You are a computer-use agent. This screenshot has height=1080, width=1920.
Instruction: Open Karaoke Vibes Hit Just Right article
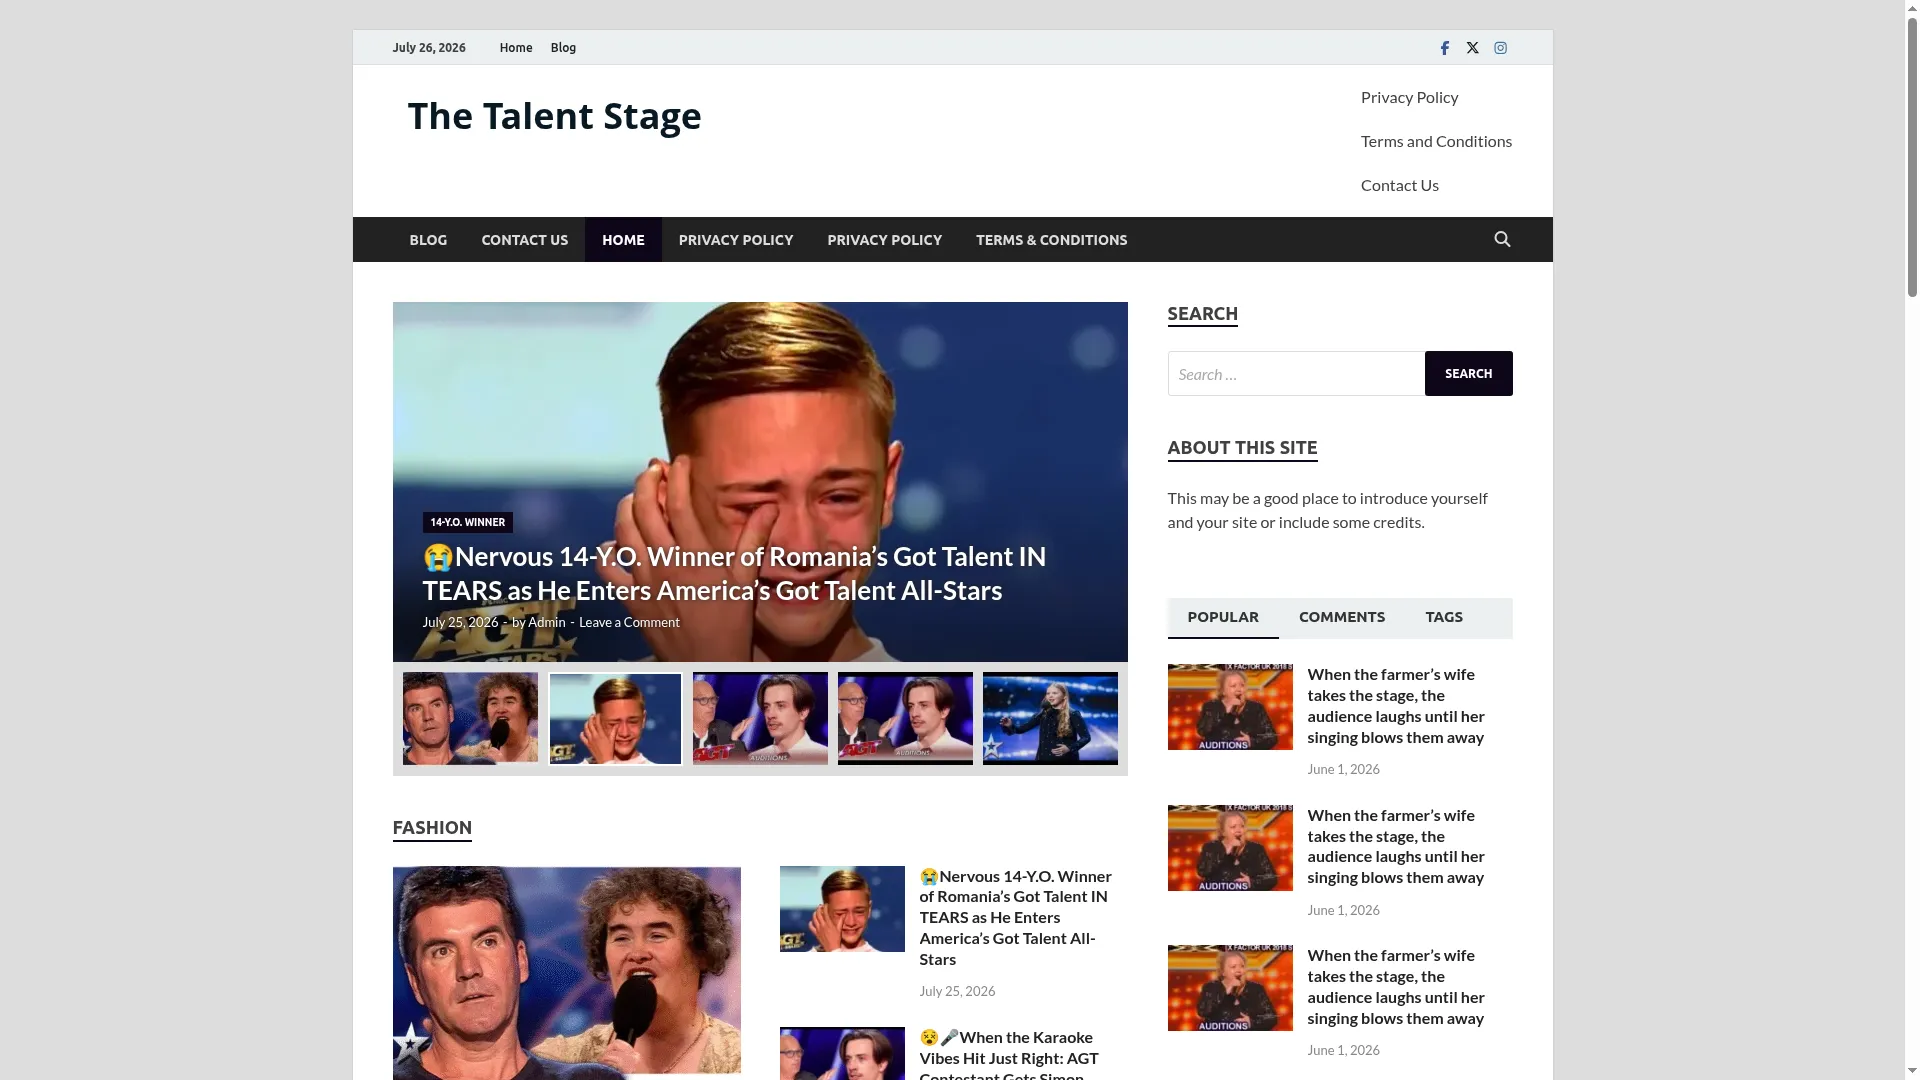pos(1009,1055)
